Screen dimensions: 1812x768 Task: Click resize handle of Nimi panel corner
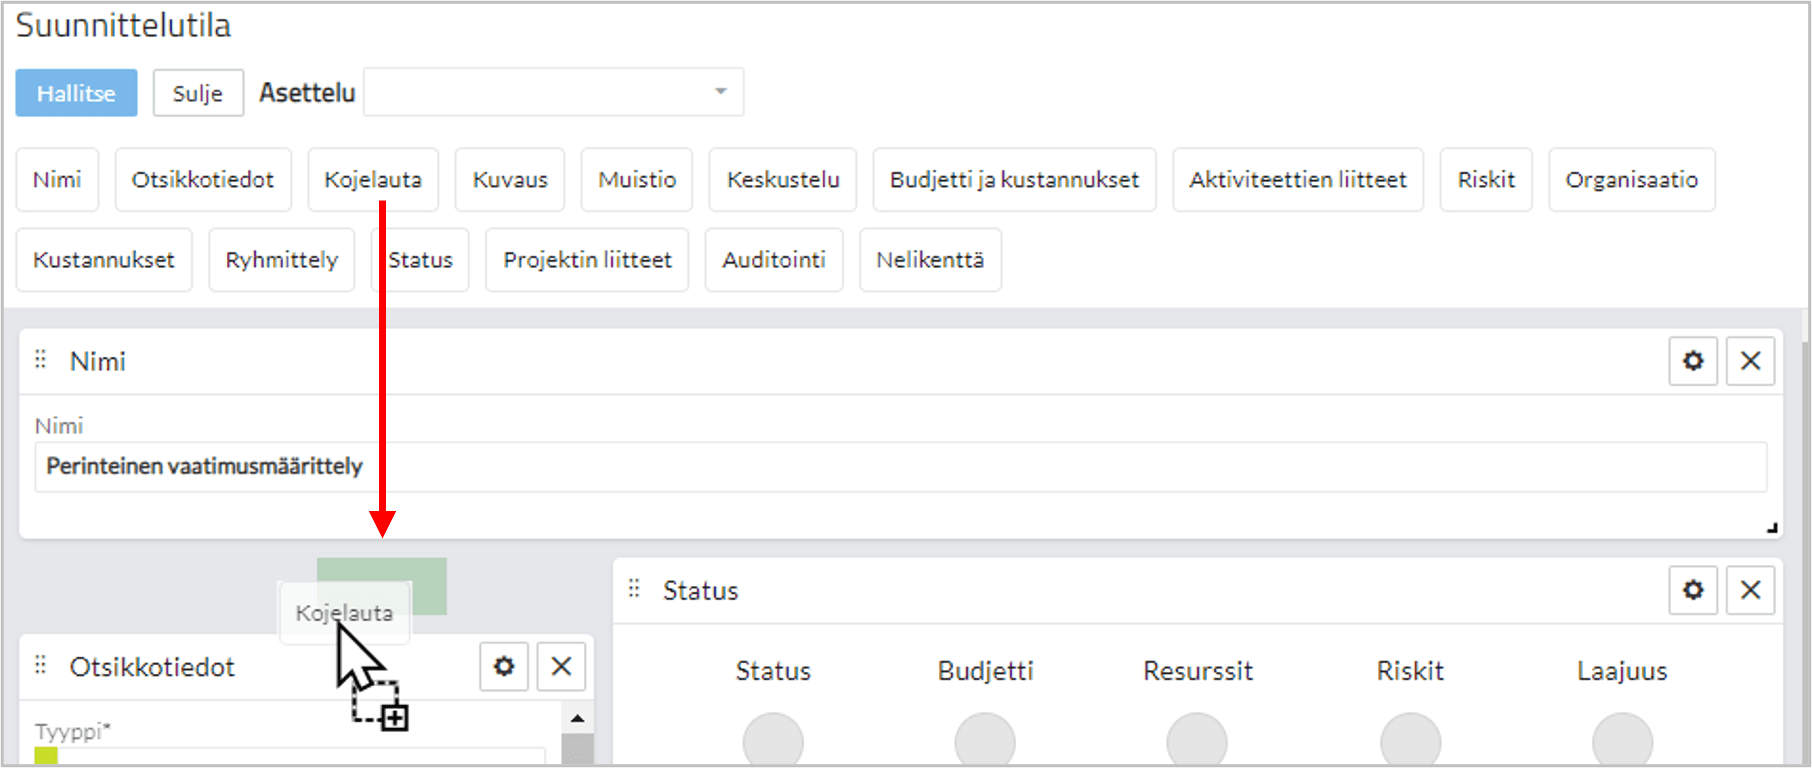click(x=1771, y=527)
